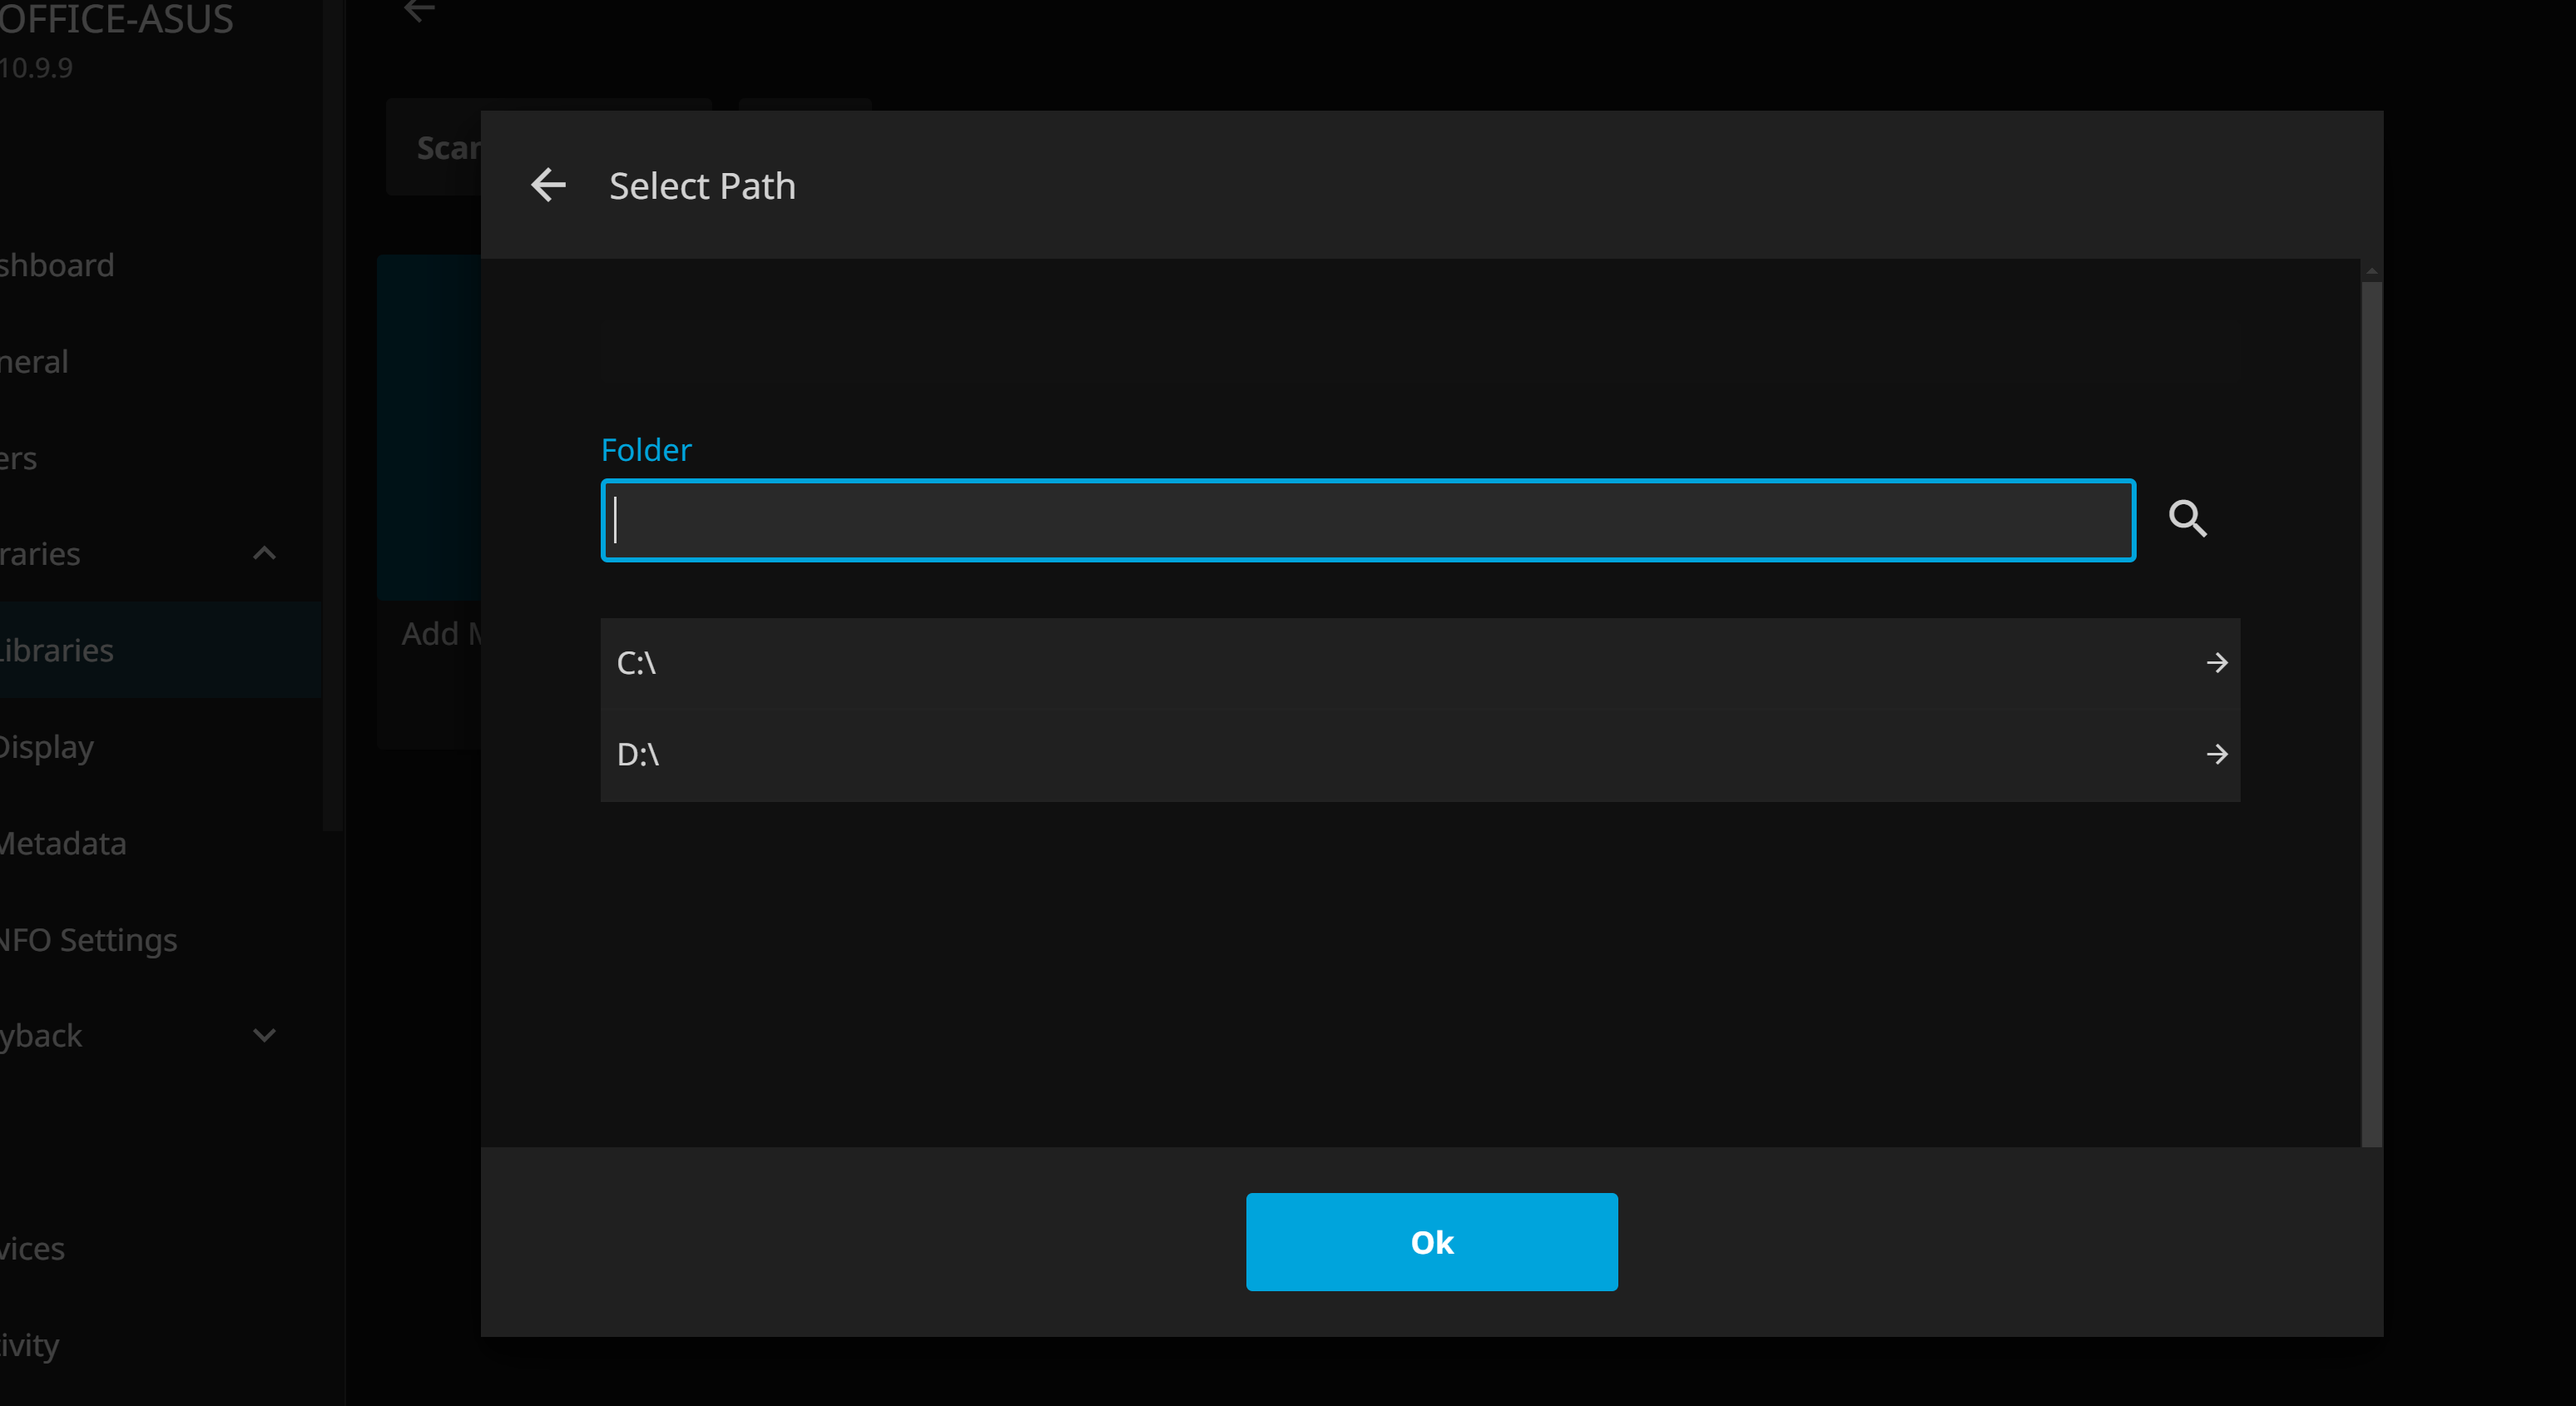Collapse the Libraries section chevron in sidebar
This screenshot has width=2576, height=1406.
[264, 553]
